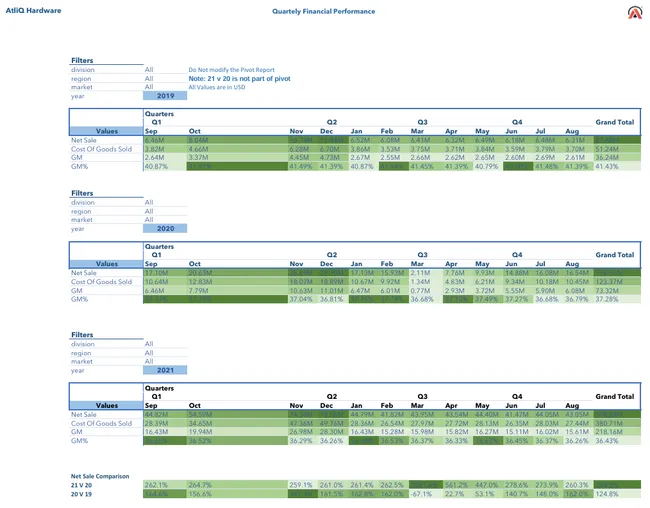Click 21 V 20 Apr value 561.2%
This screenshot has width=650, height=508.
(x=458, y=485)
